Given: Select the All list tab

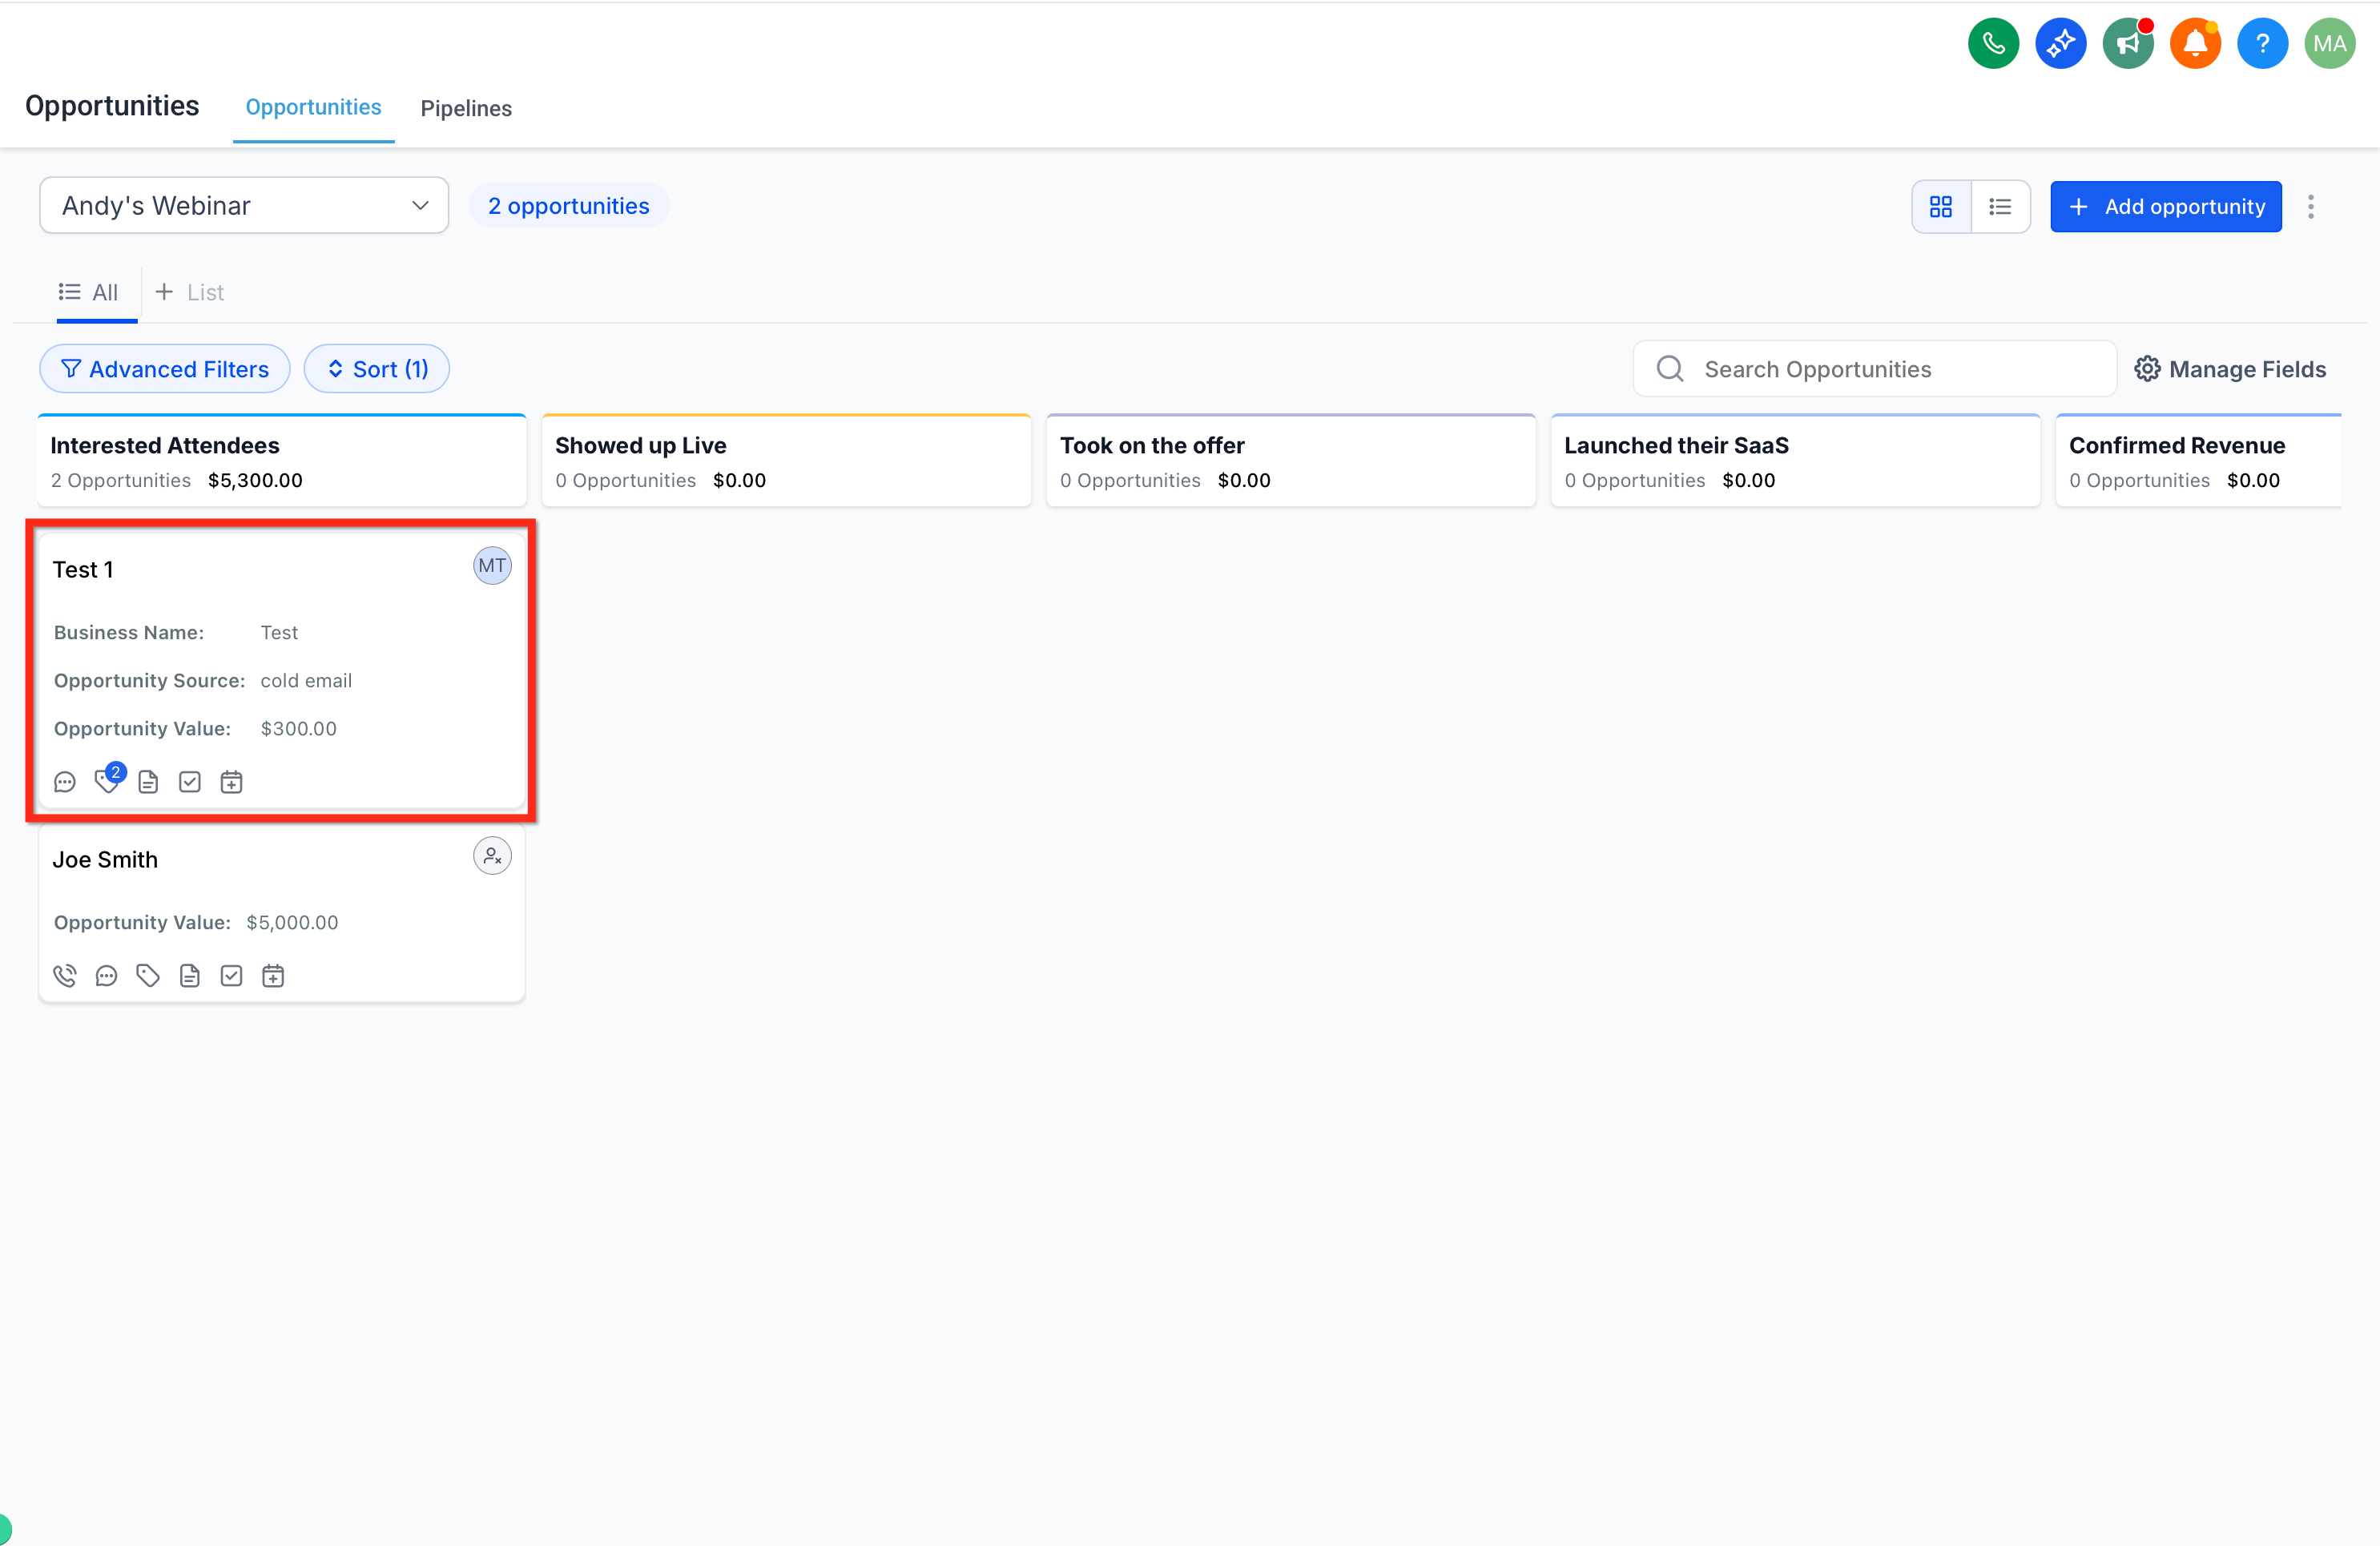Looking at the screenshot, I should 89,292.
